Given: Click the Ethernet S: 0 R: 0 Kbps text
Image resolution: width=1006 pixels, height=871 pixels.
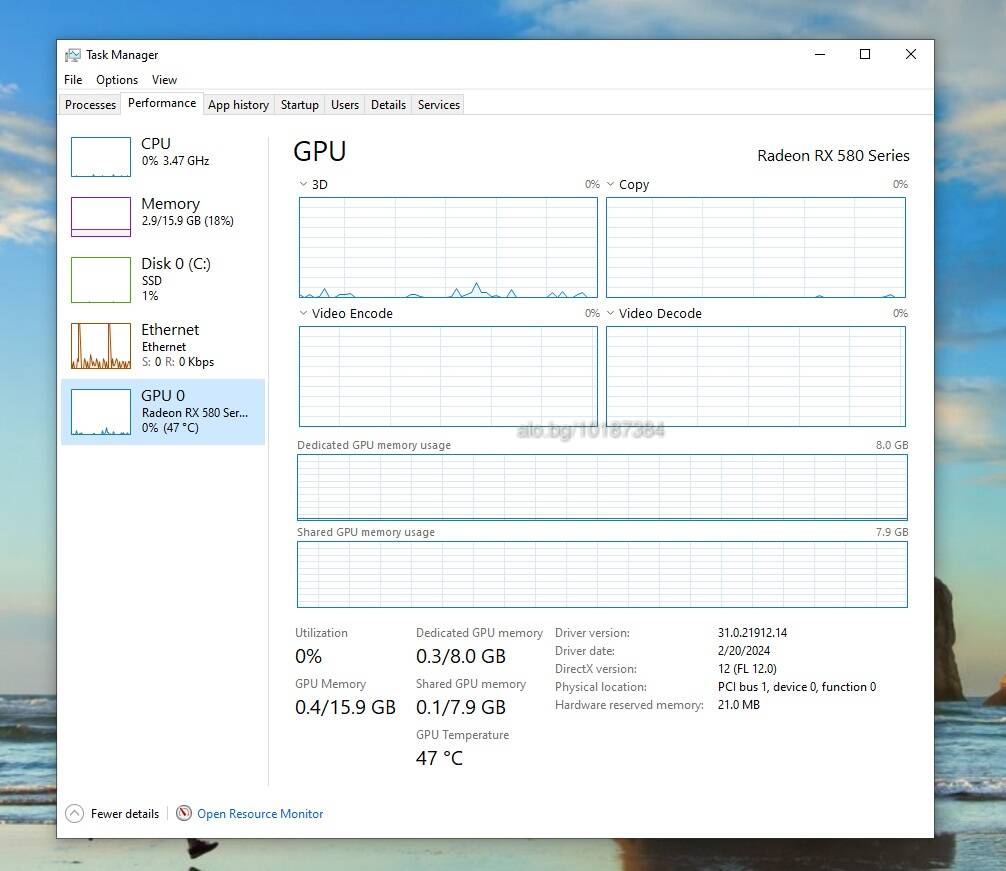Looking at the screenshot, I should tap(178, 362).
